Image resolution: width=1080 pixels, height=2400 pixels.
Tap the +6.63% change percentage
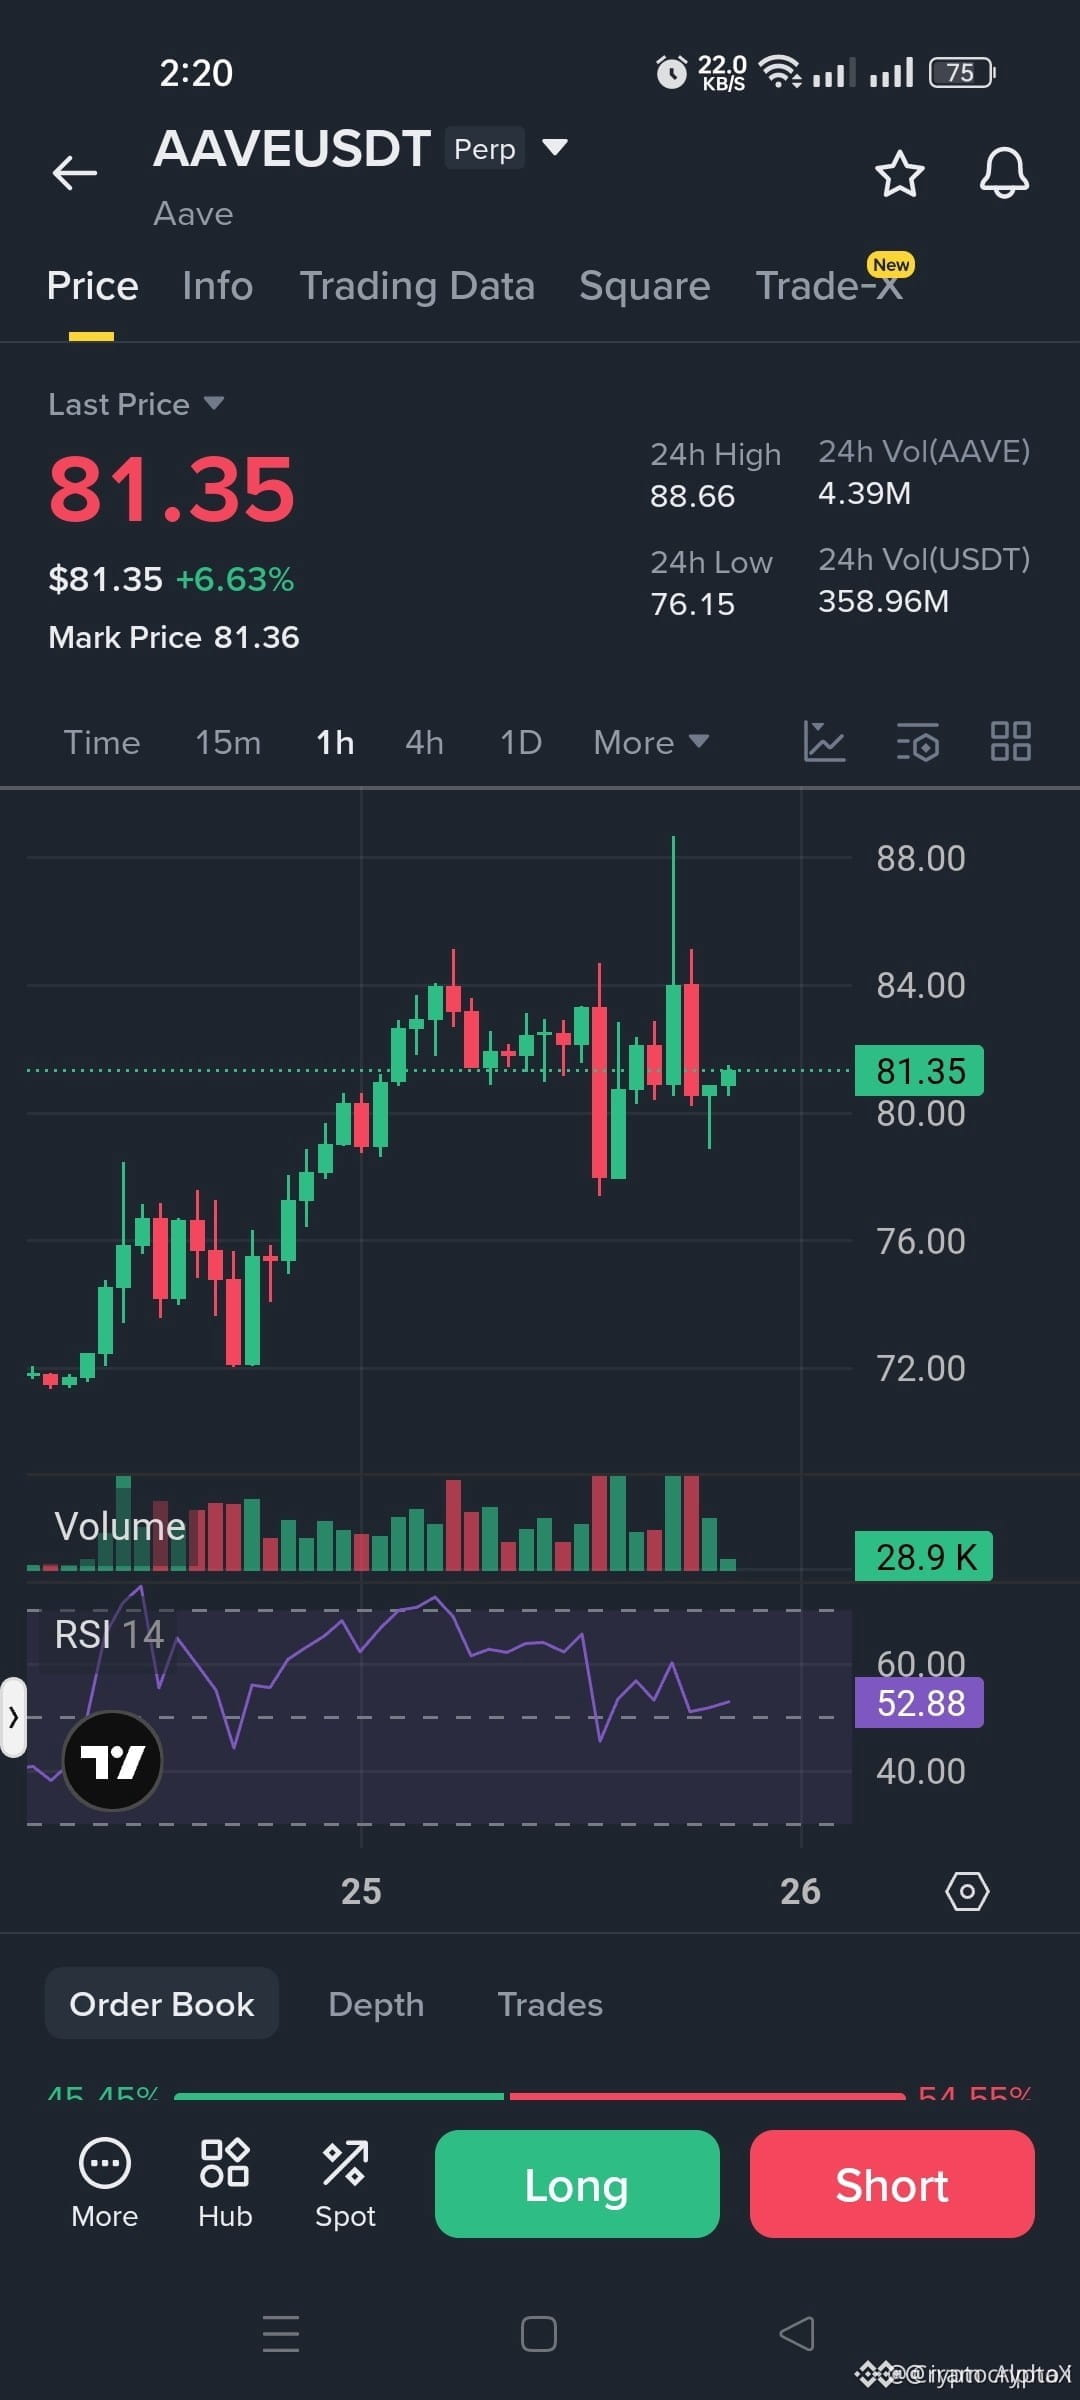[x=235, y=579]
